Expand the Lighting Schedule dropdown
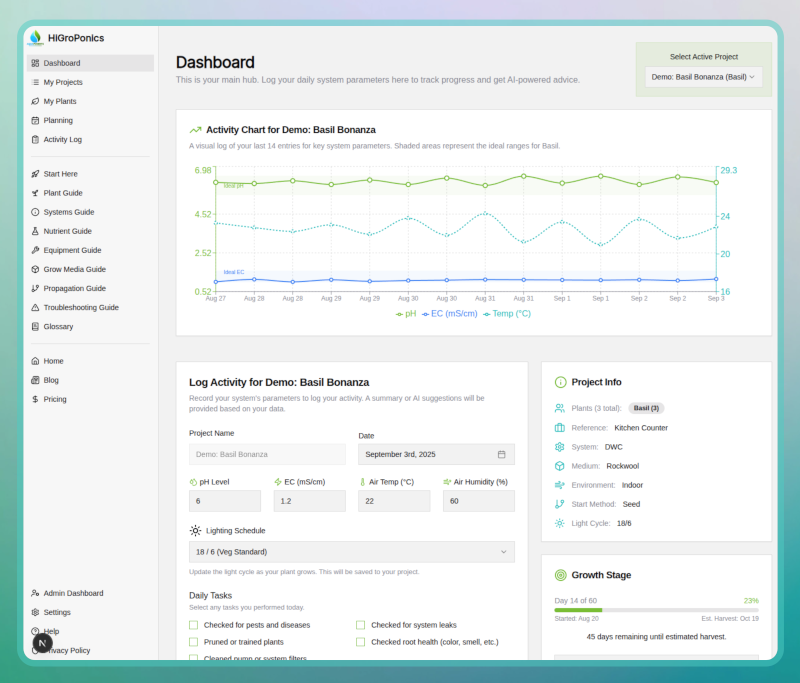800x683 pixels. click(x=351, y=551)
